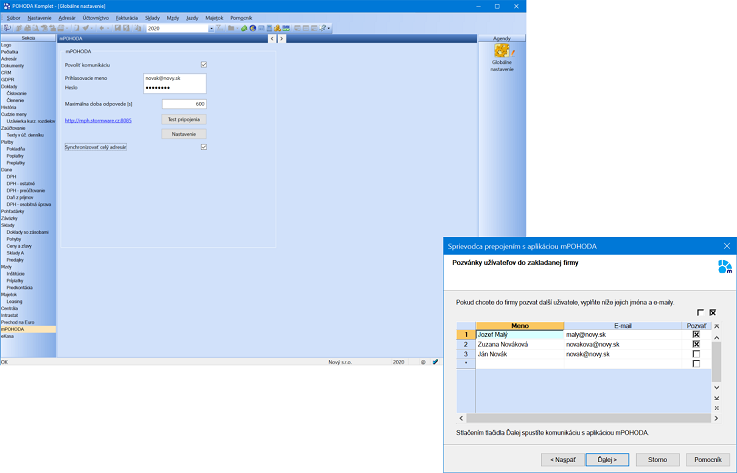This screenshot has width=737, height=473.
Task: Click the E-mail column header
Action: [623, 325]
